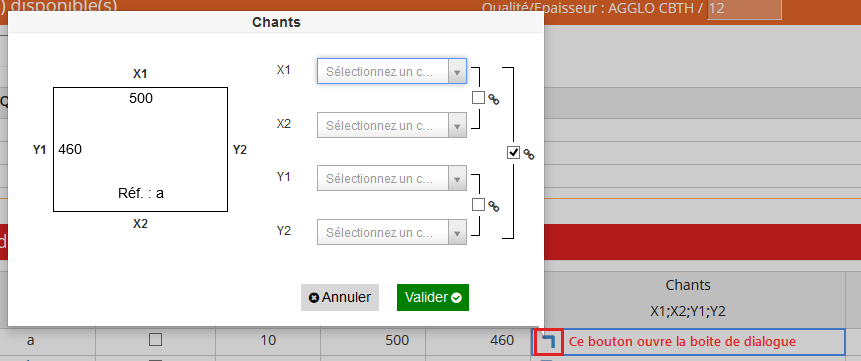Enable the X1 and X2 link checkbox

click(479, 98)
